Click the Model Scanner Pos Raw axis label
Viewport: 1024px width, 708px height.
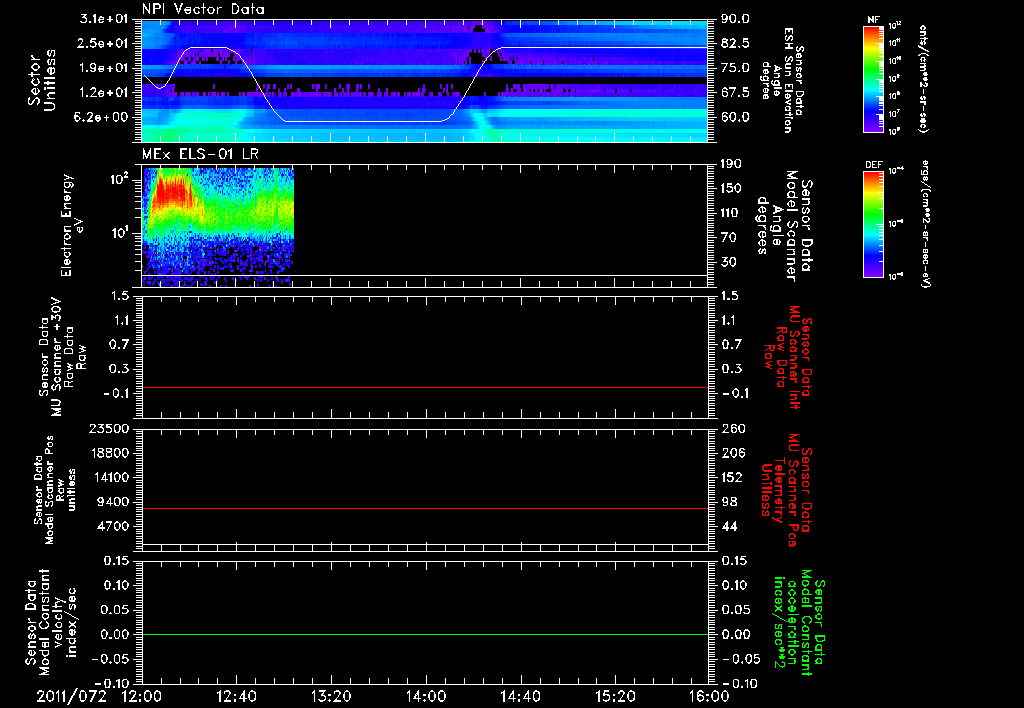click(x=55, y=490)
